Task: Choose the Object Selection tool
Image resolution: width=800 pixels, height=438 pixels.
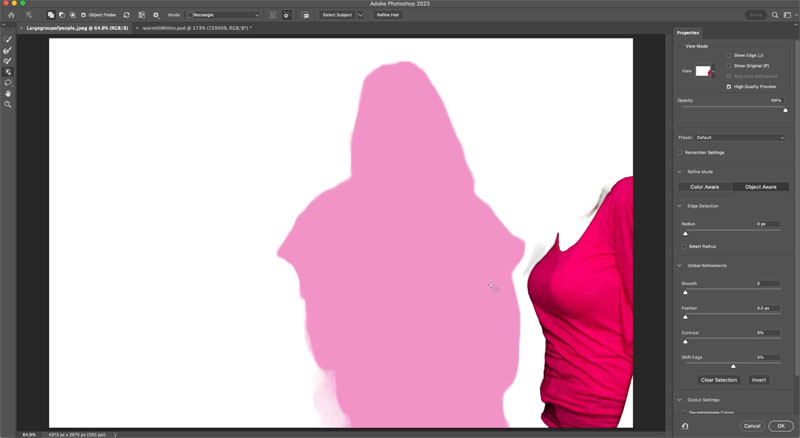Action: pyautogui.click(x=8, y=72)
